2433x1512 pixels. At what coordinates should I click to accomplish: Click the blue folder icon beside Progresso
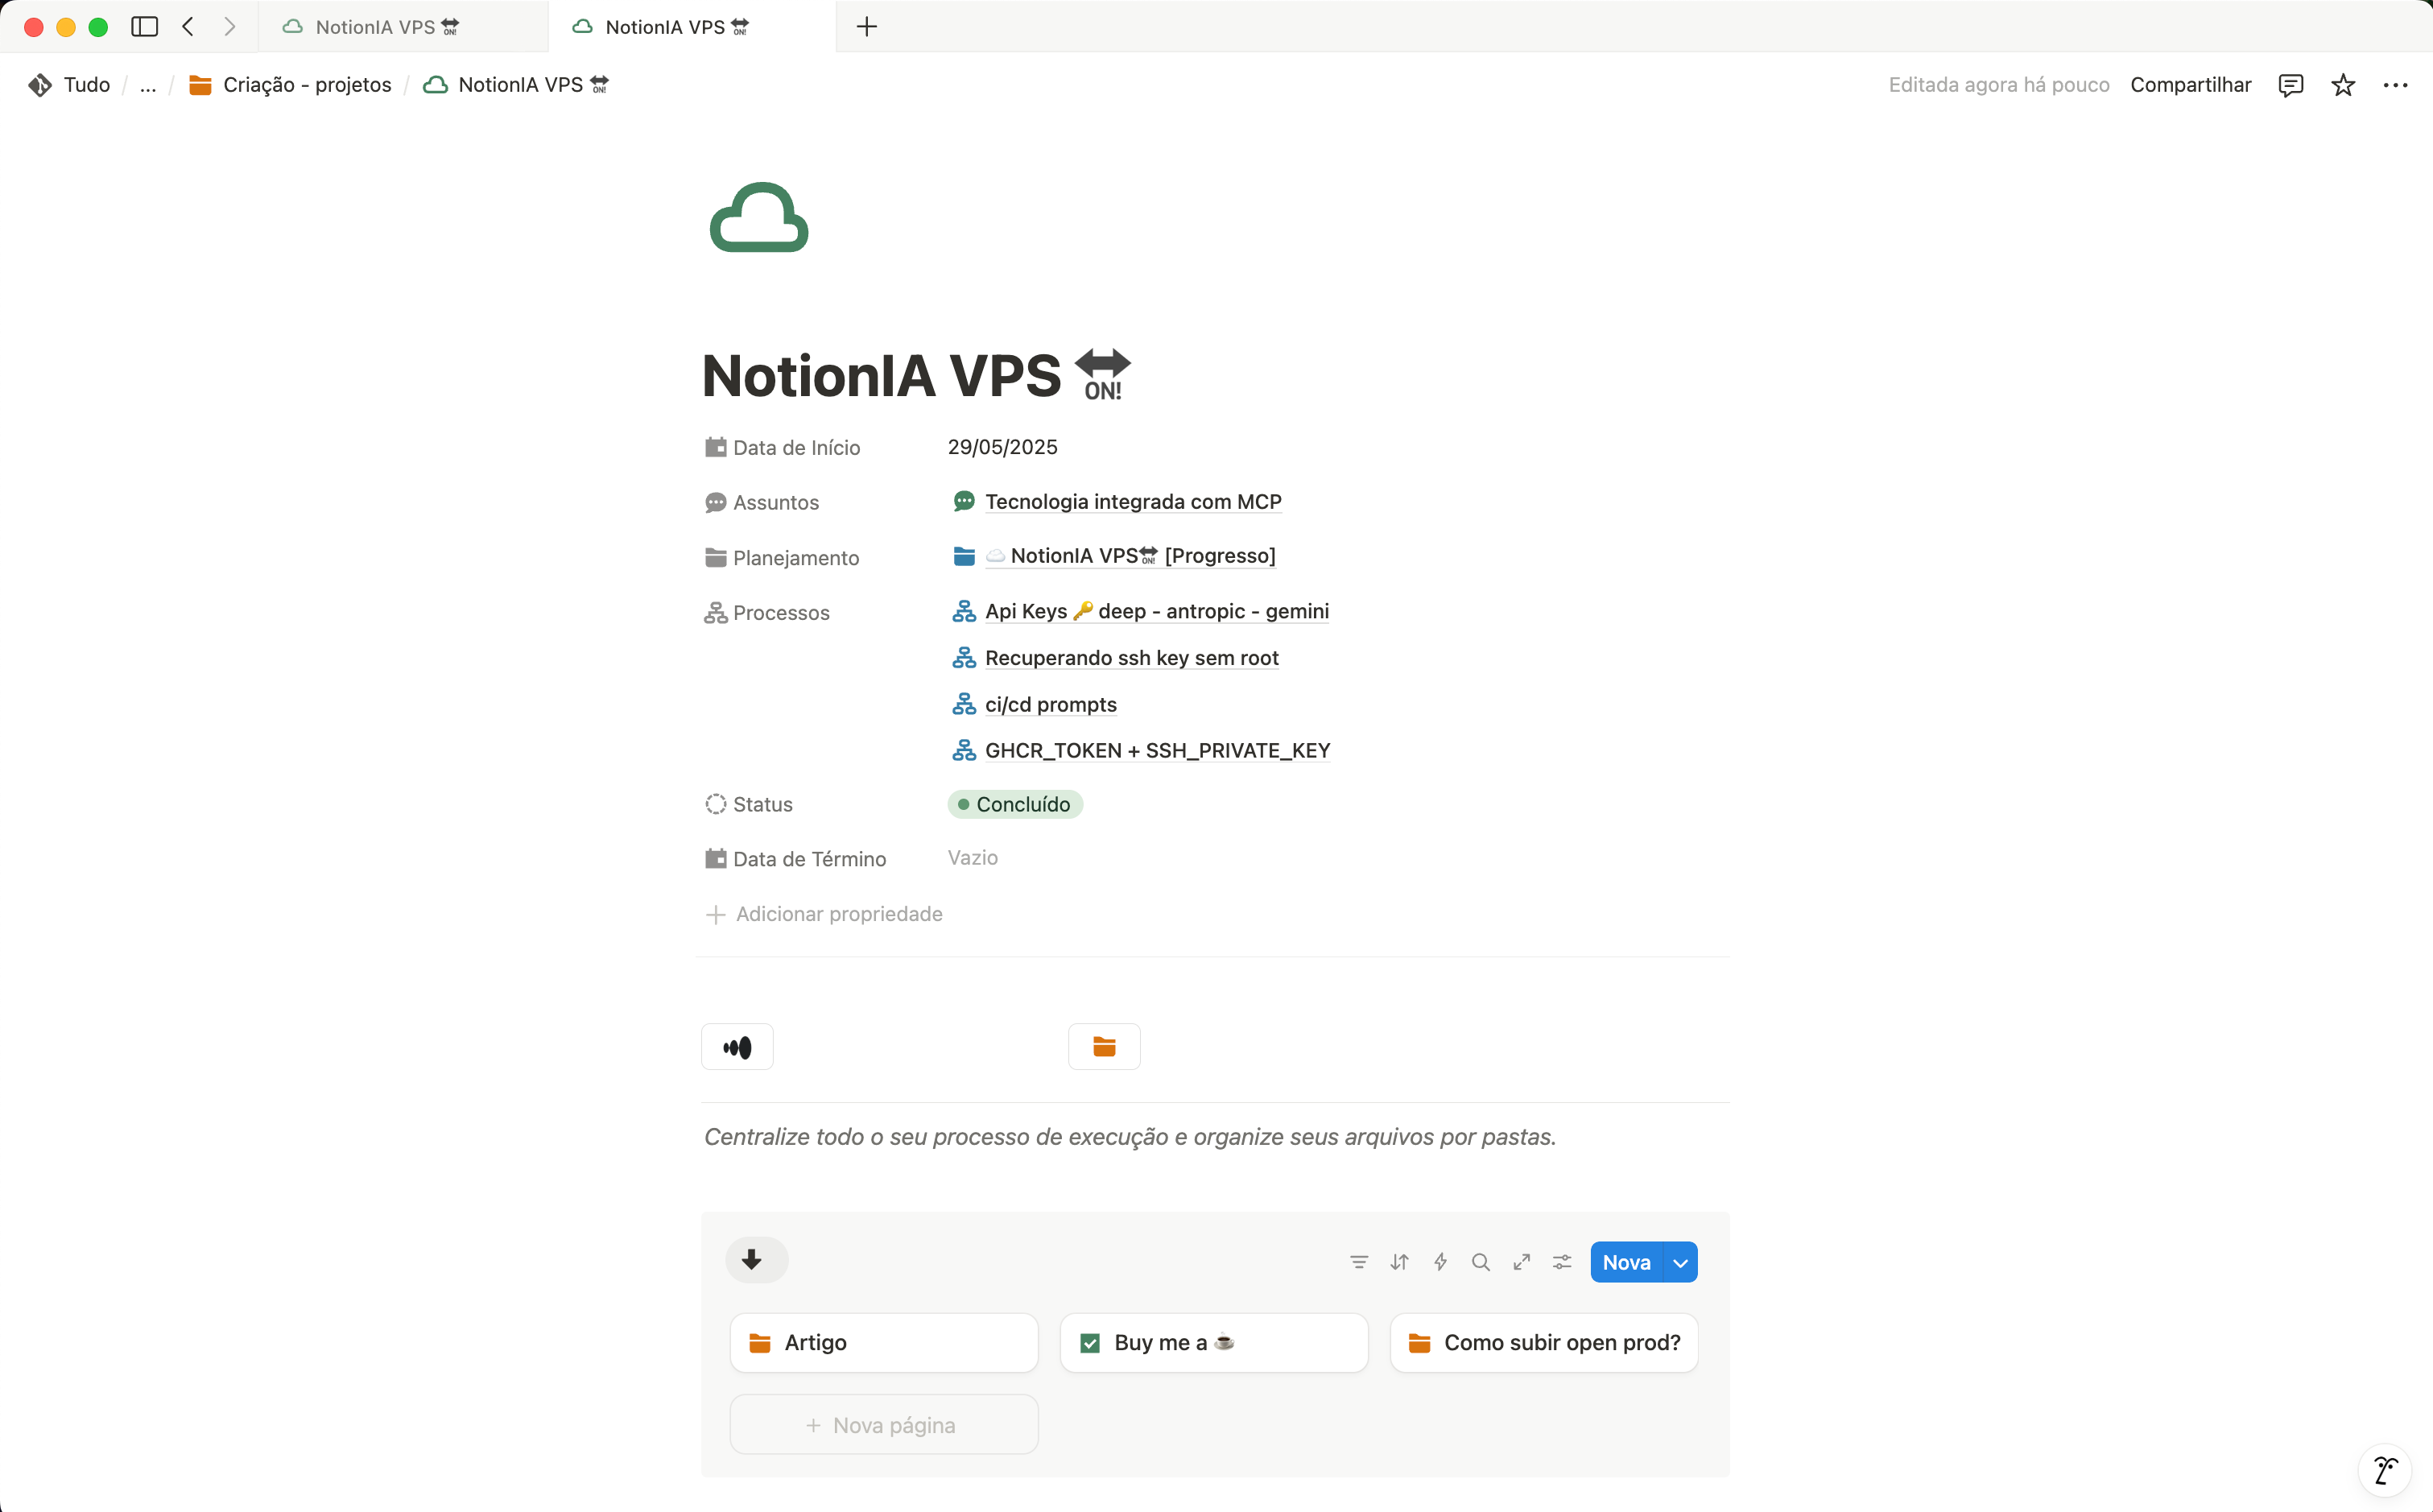964,556
